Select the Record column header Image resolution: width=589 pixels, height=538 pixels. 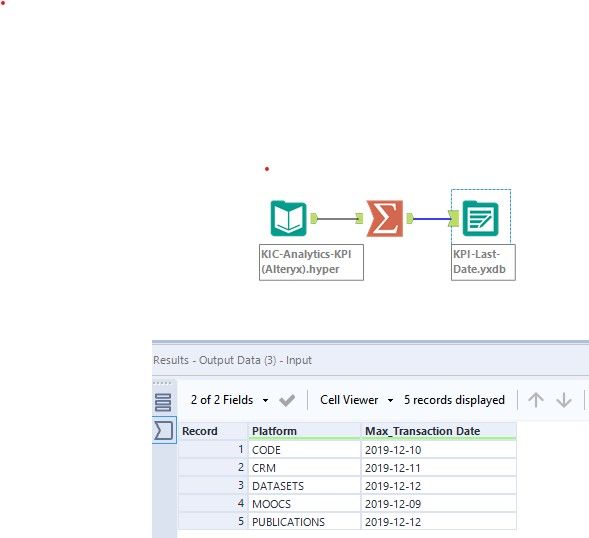(213, 431)
